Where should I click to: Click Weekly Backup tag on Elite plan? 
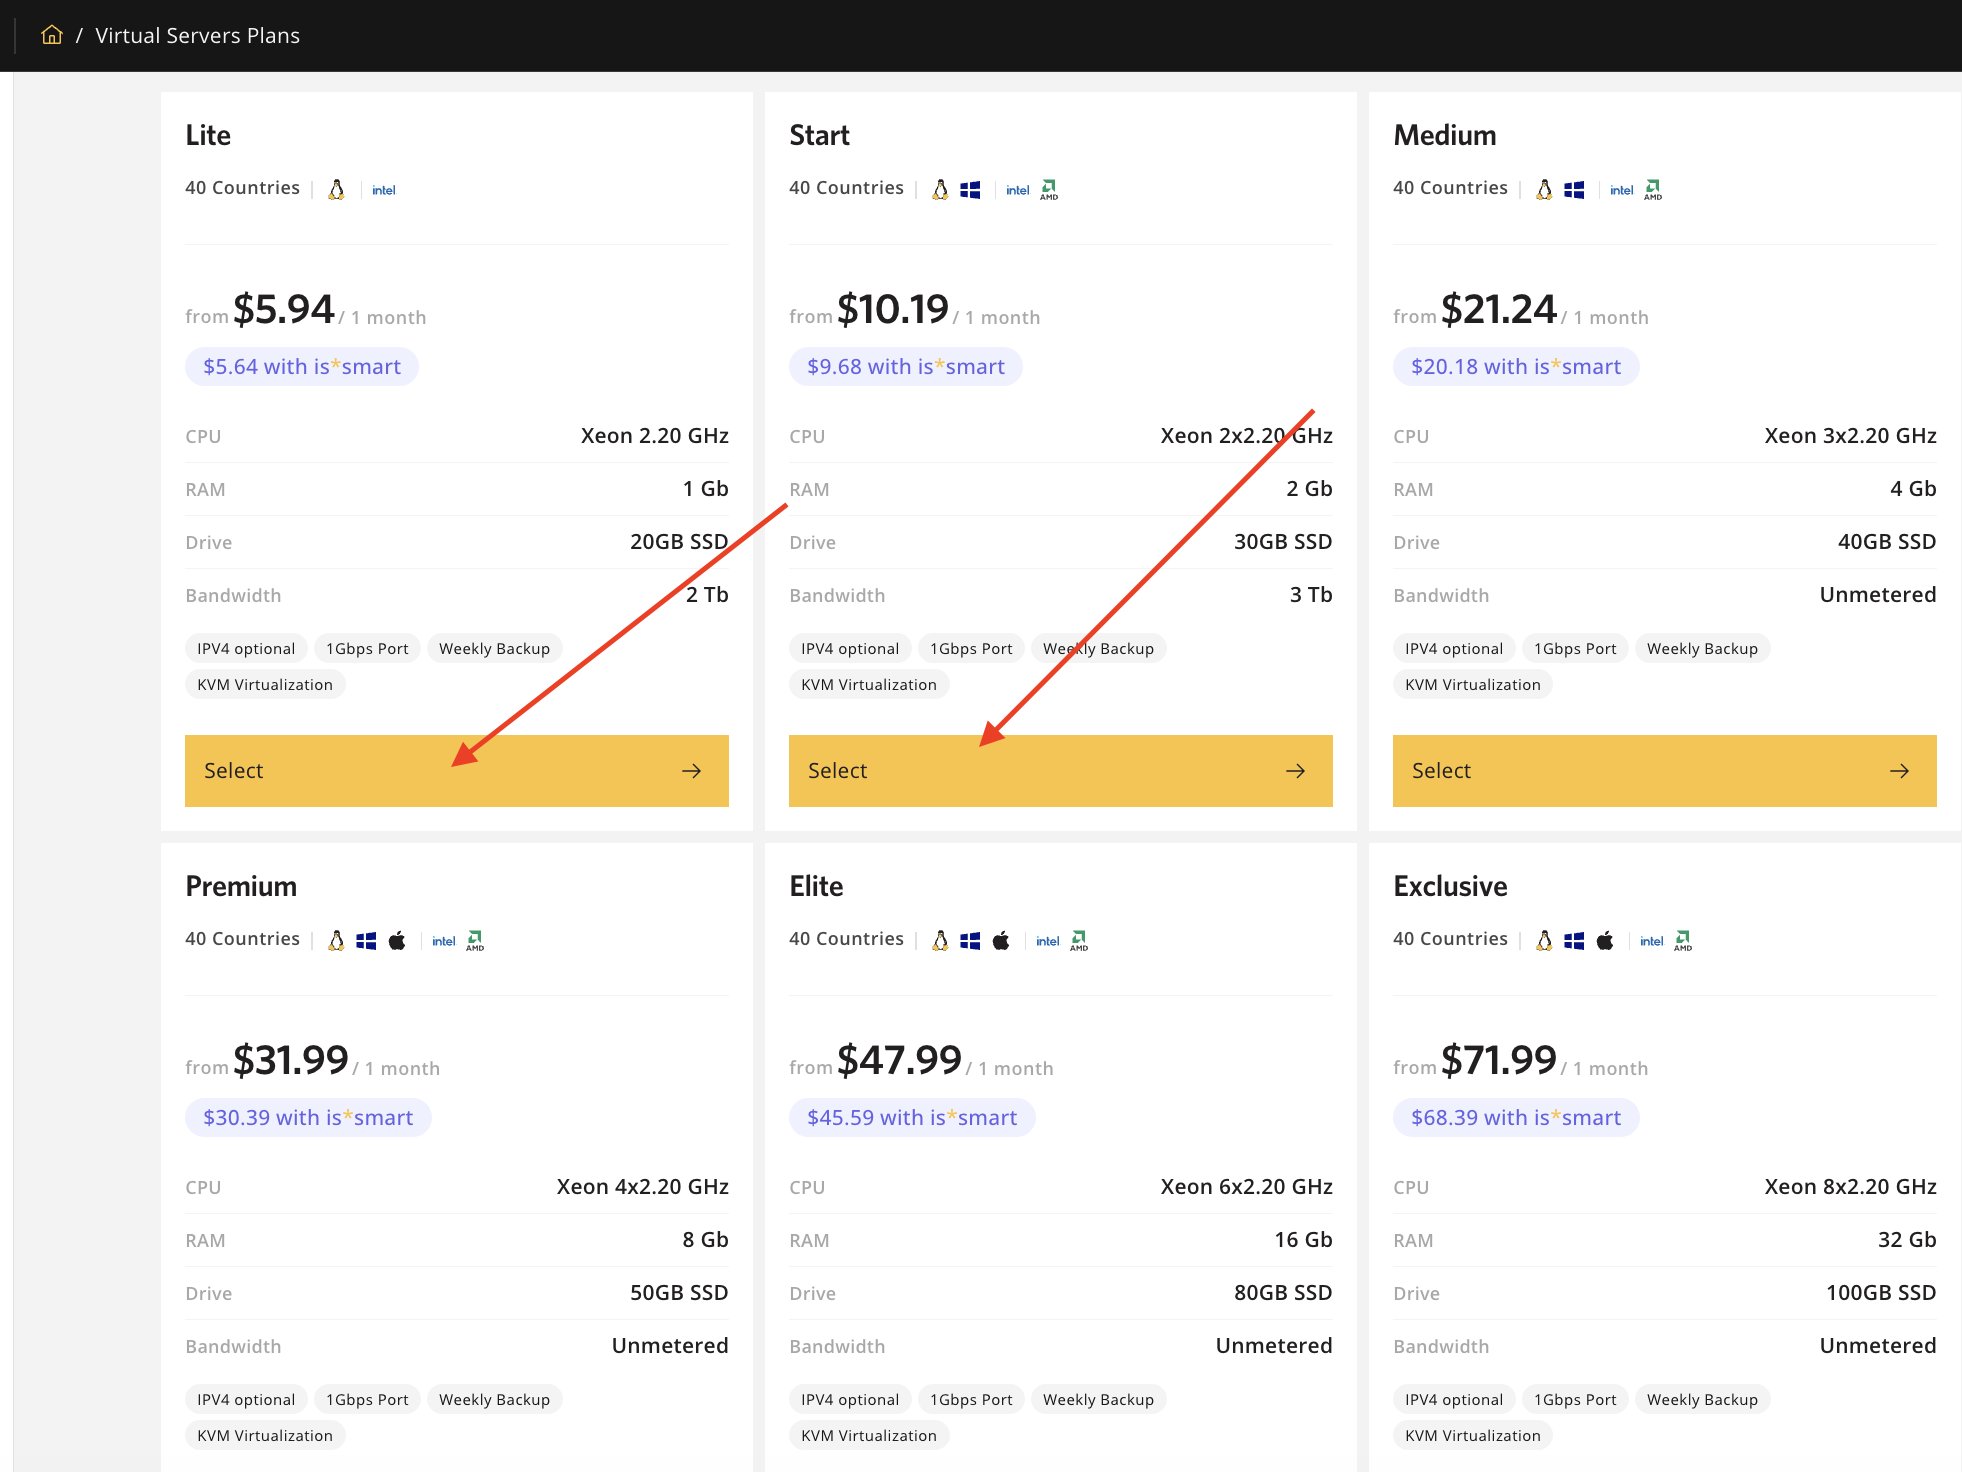(1098, 1400)
